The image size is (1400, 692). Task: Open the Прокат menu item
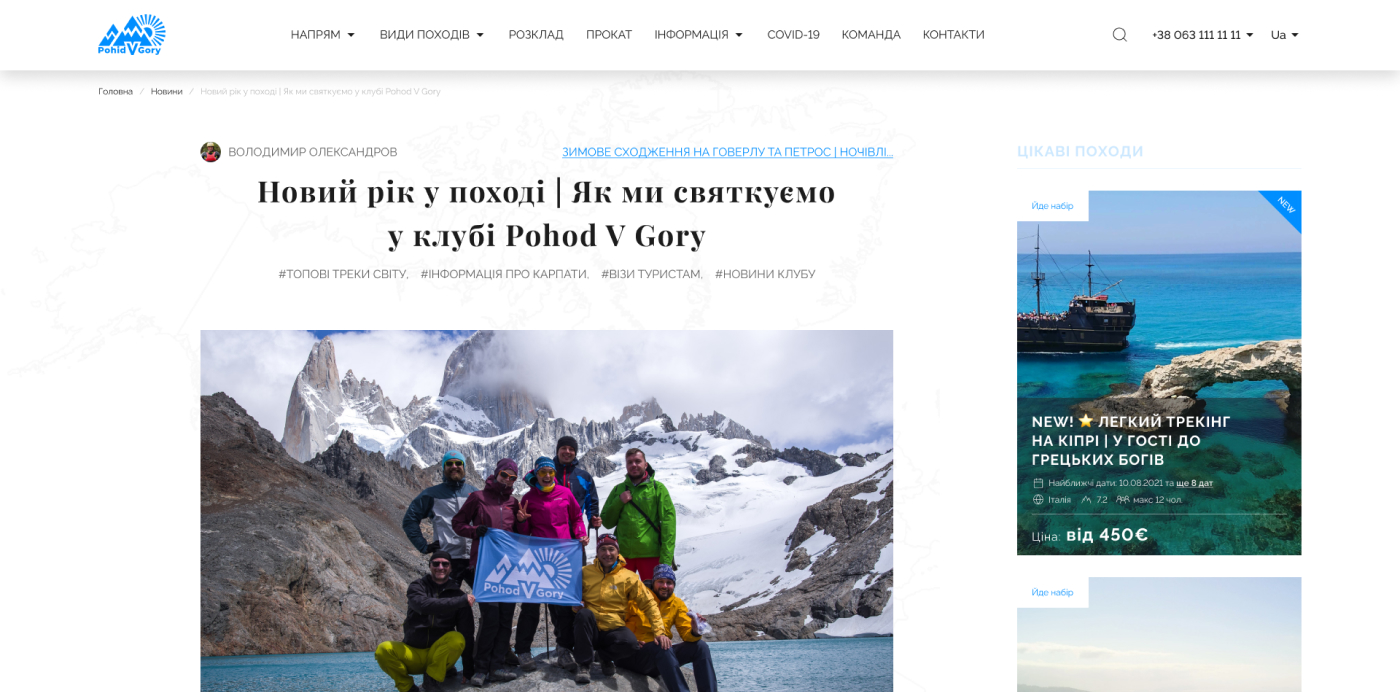point(609,35)
